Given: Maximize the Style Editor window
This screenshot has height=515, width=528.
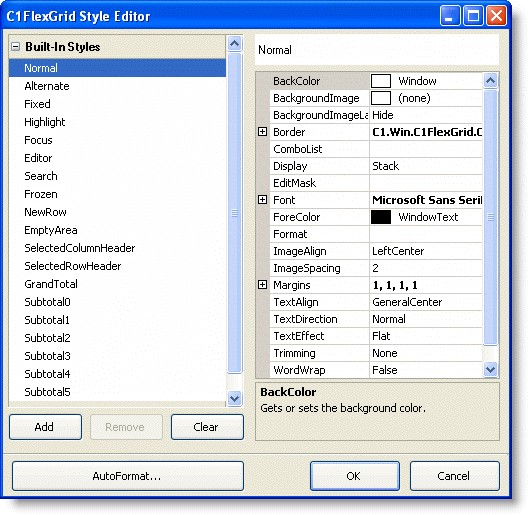Looking at the screenshot, I should click(x=473, y=16).
